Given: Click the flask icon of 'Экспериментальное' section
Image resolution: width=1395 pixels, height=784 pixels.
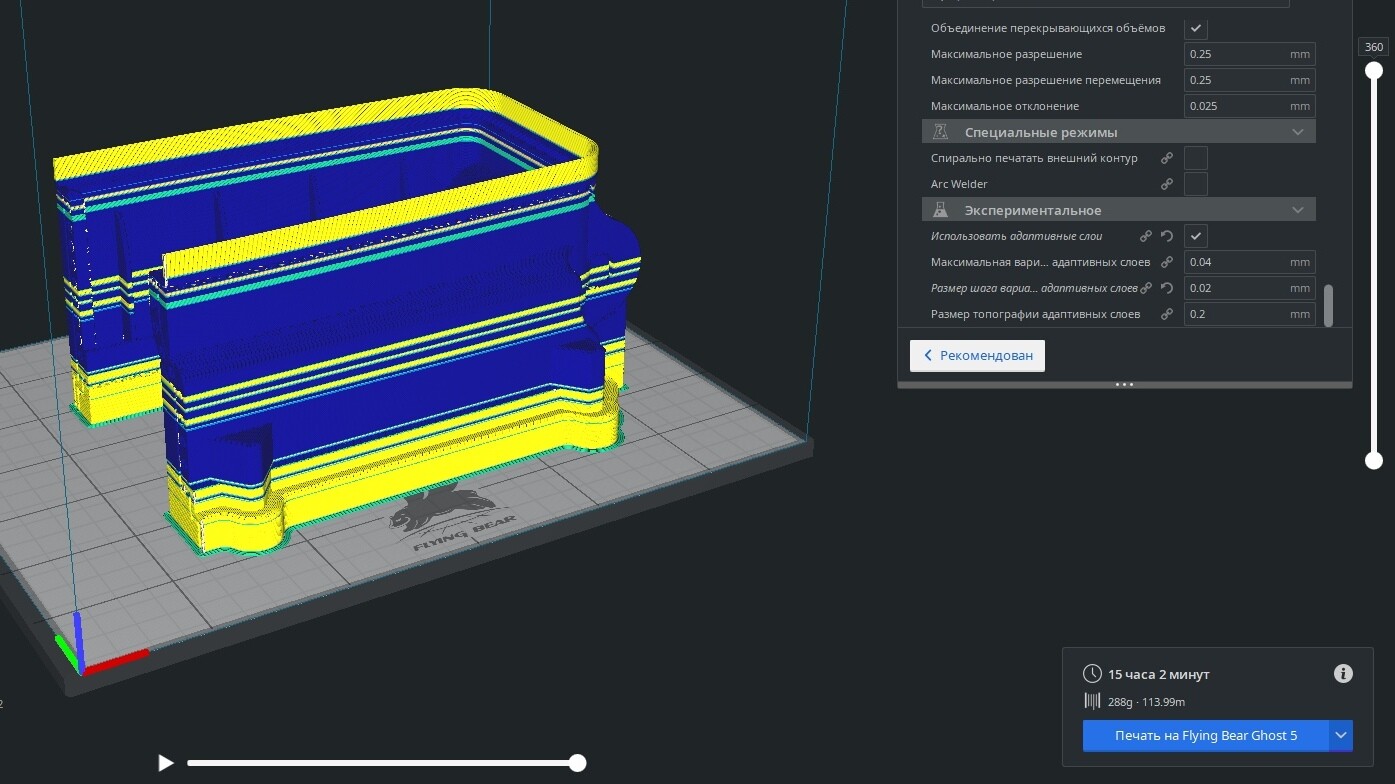Looking at the screenshot, I should pyautogui.click(x=940, y=210).
